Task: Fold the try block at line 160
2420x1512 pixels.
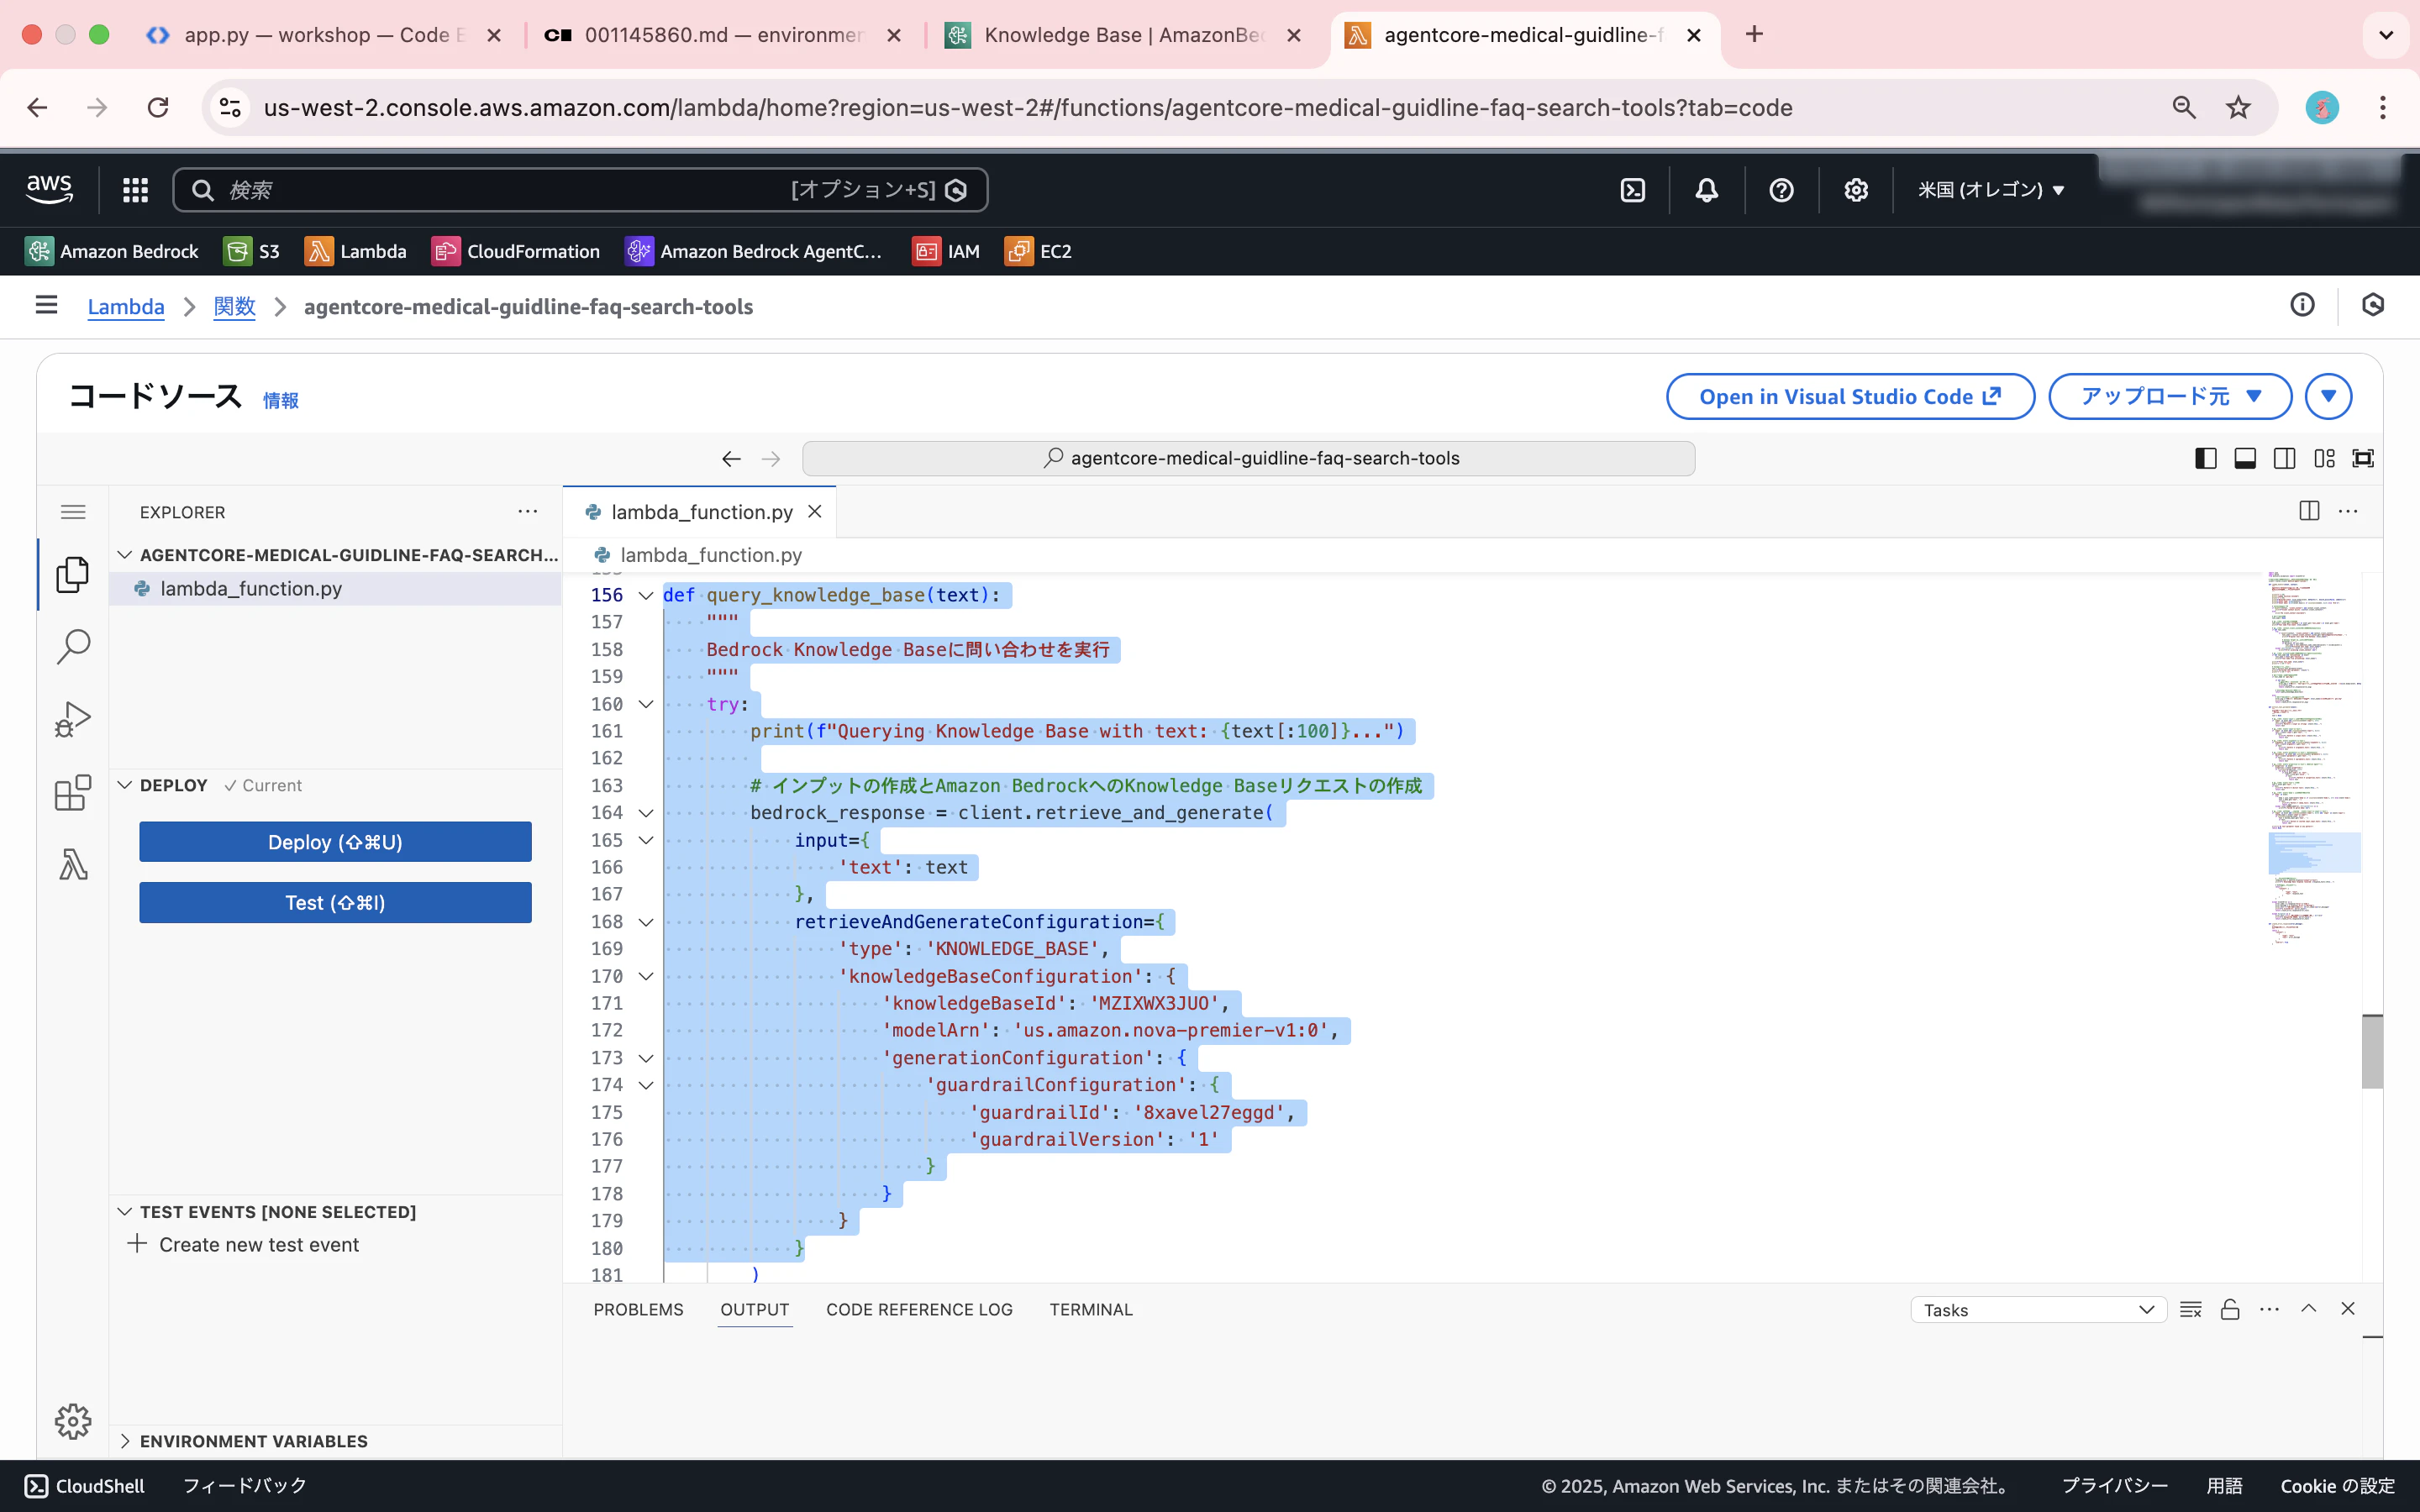Action: pos(646,705)
